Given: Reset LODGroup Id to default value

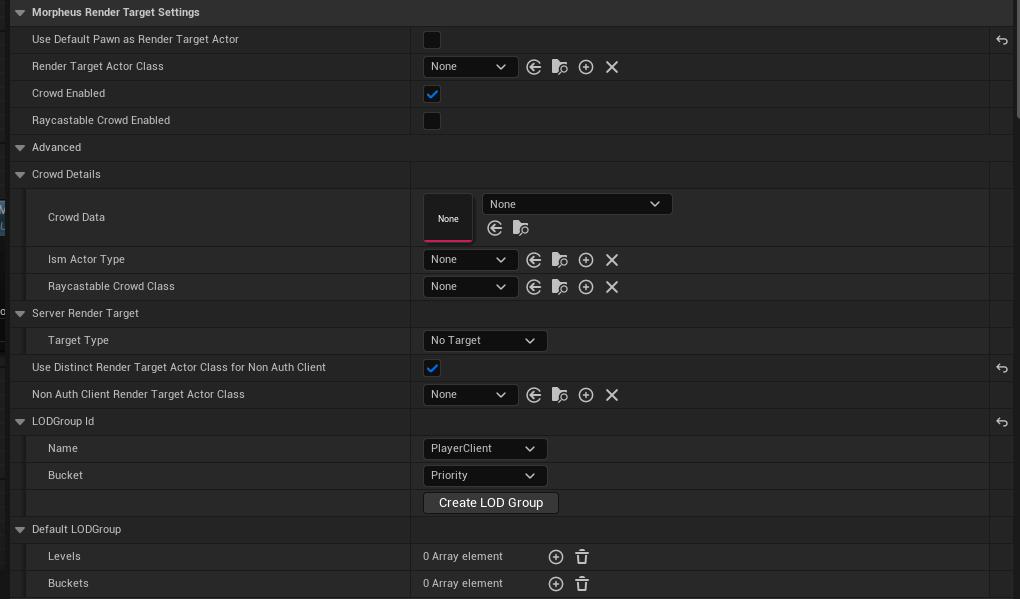Looking at the screenshot, I should (1002, 422).
